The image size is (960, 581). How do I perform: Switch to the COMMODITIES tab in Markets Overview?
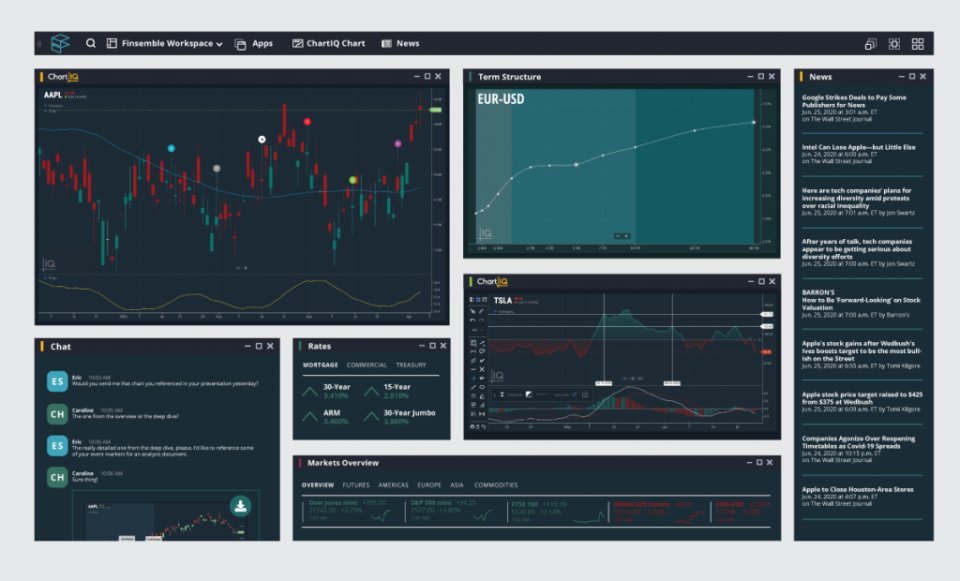(498, 484)
